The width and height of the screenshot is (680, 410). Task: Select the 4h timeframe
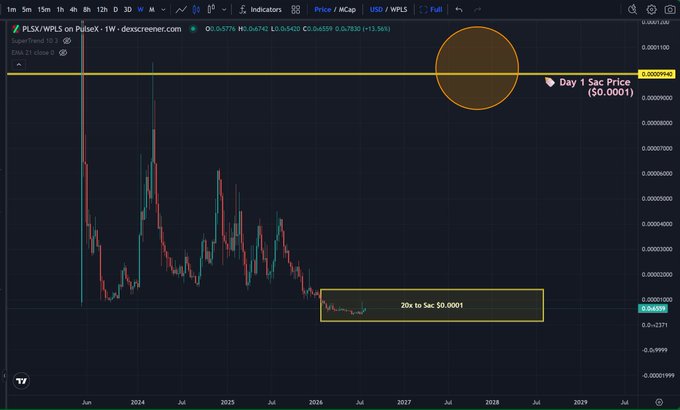click(73, 9)
